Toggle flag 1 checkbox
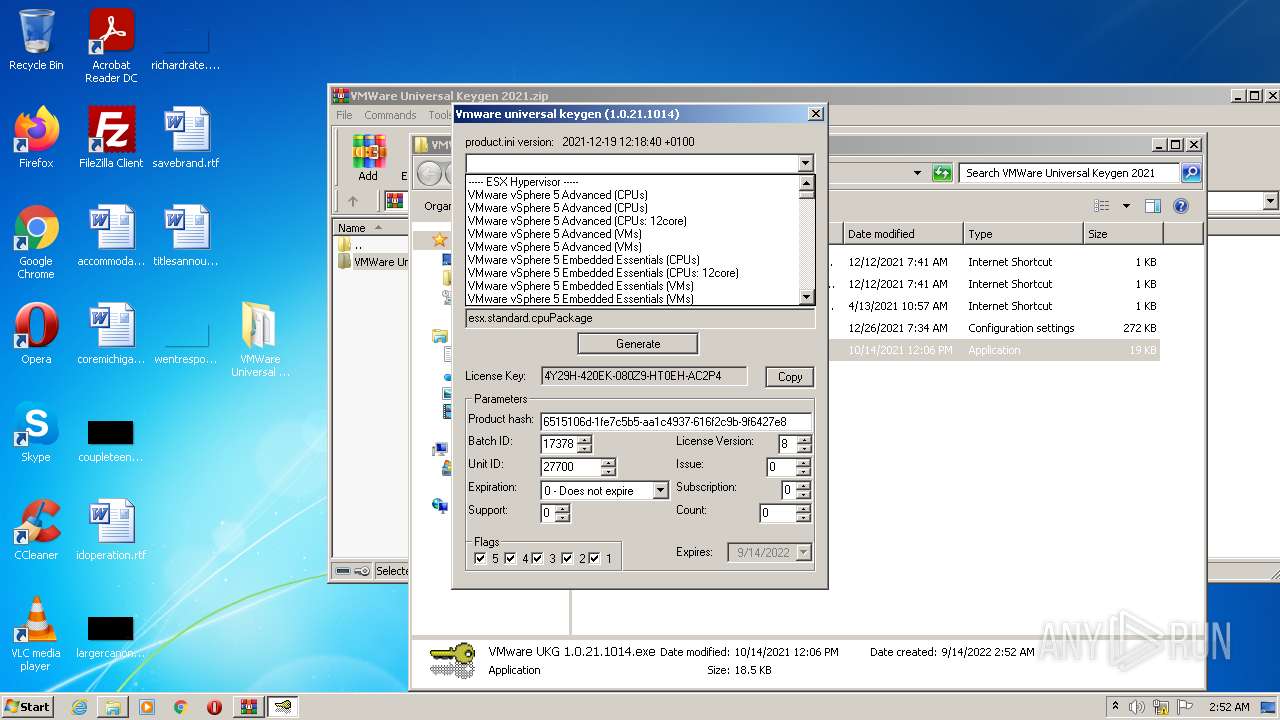This screenshot has height=720, width=1280. pos(594,558)
